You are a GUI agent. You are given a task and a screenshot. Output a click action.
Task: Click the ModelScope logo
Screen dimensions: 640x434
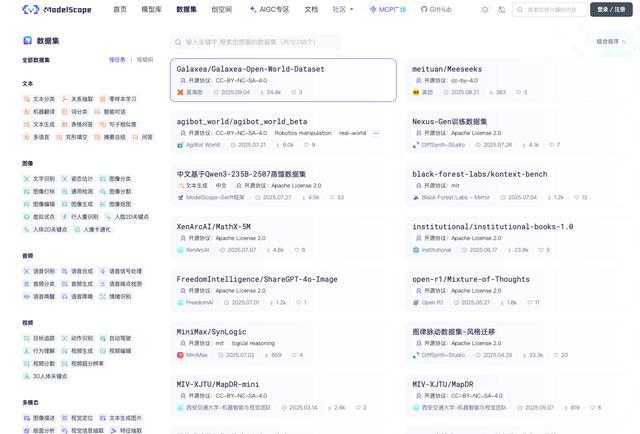pyautogui.click(x=59, y=9)
